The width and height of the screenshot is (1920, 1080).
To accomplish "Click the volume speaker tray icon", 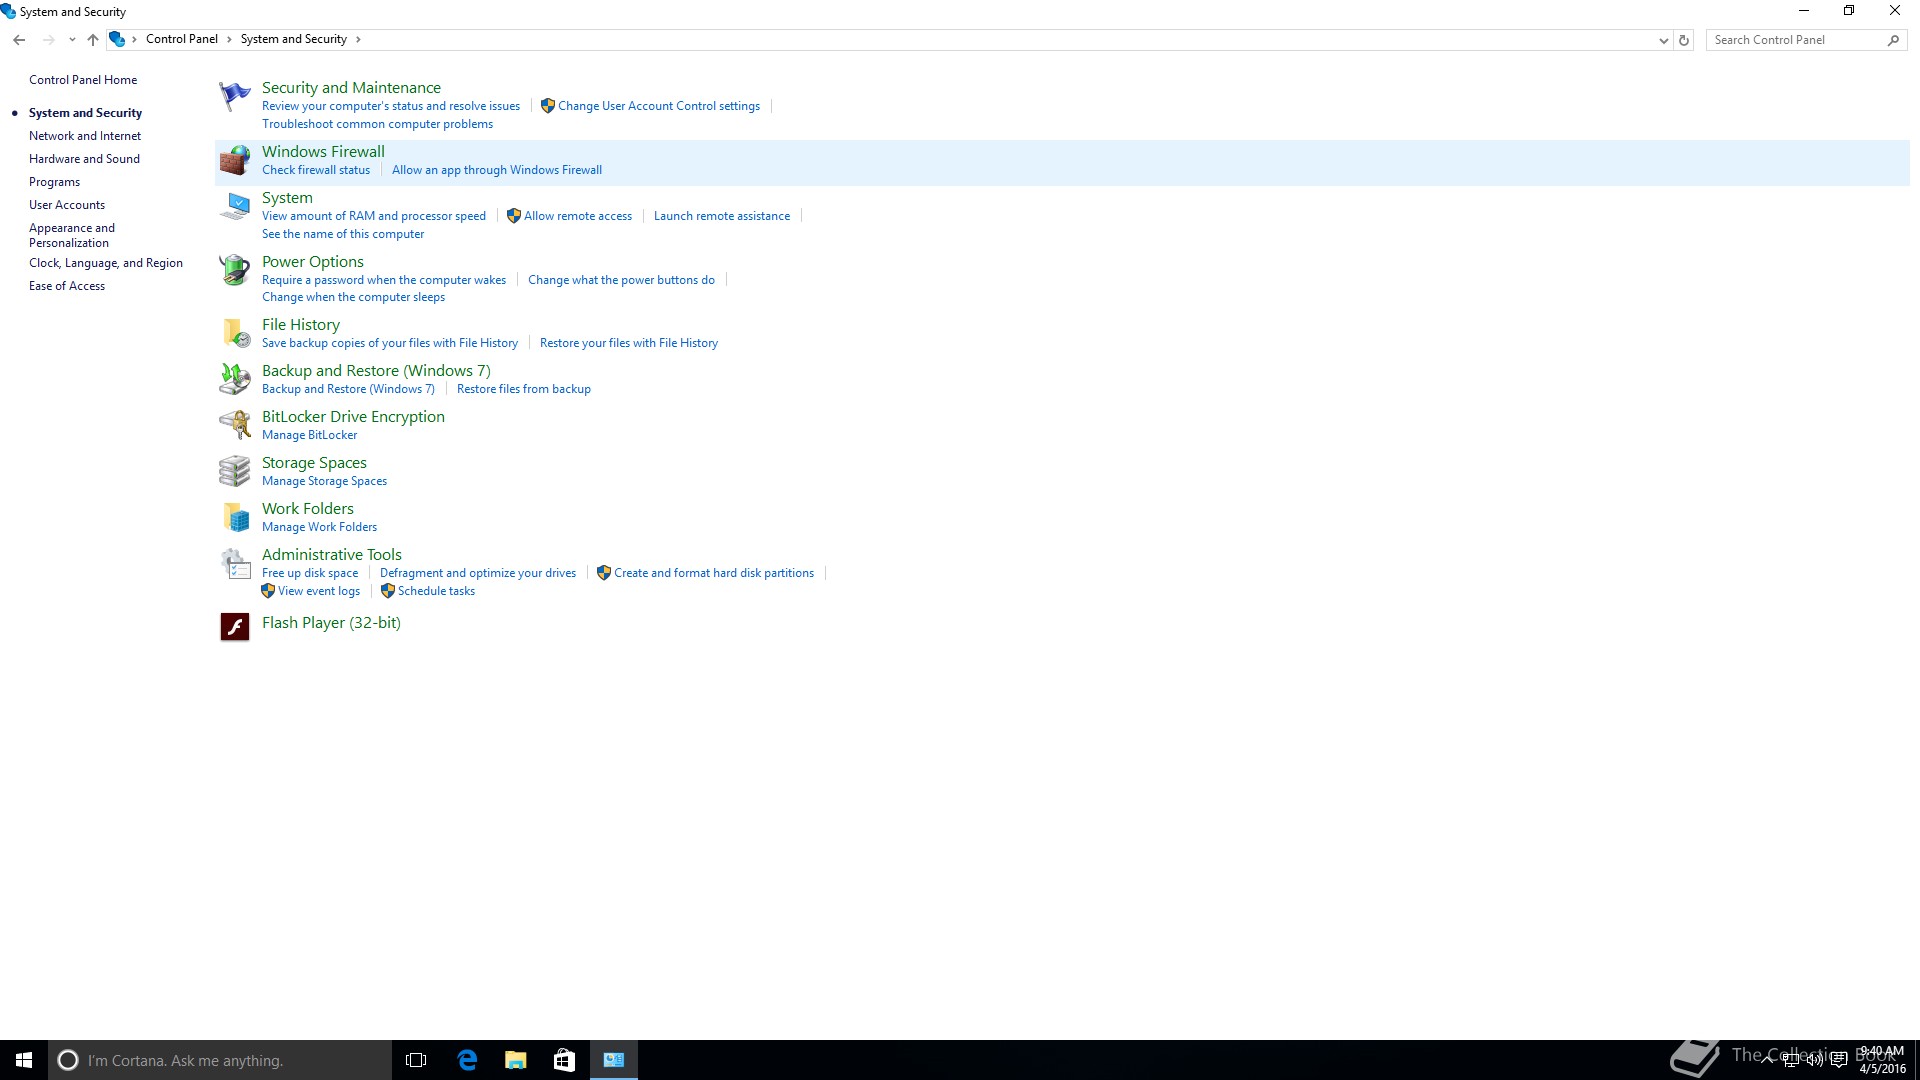I will click(1814, 1061).
